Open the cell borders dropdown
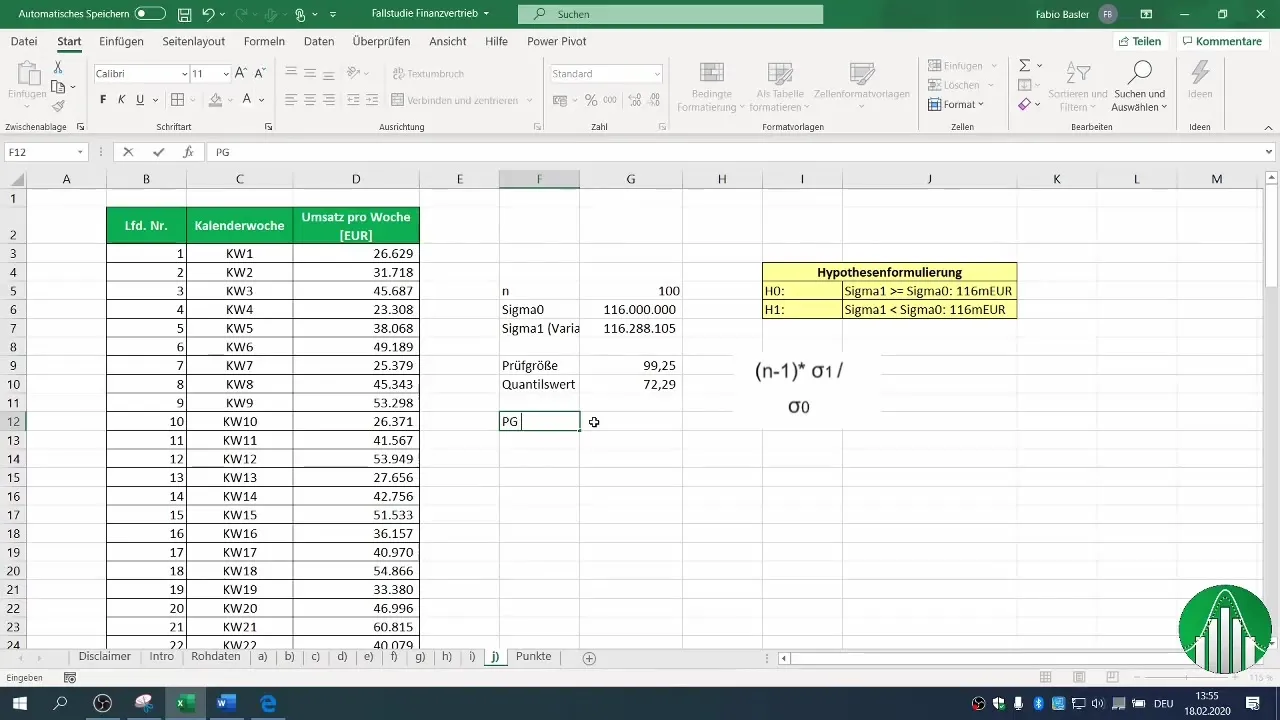The image size is (1280, 720). [193, 100]
